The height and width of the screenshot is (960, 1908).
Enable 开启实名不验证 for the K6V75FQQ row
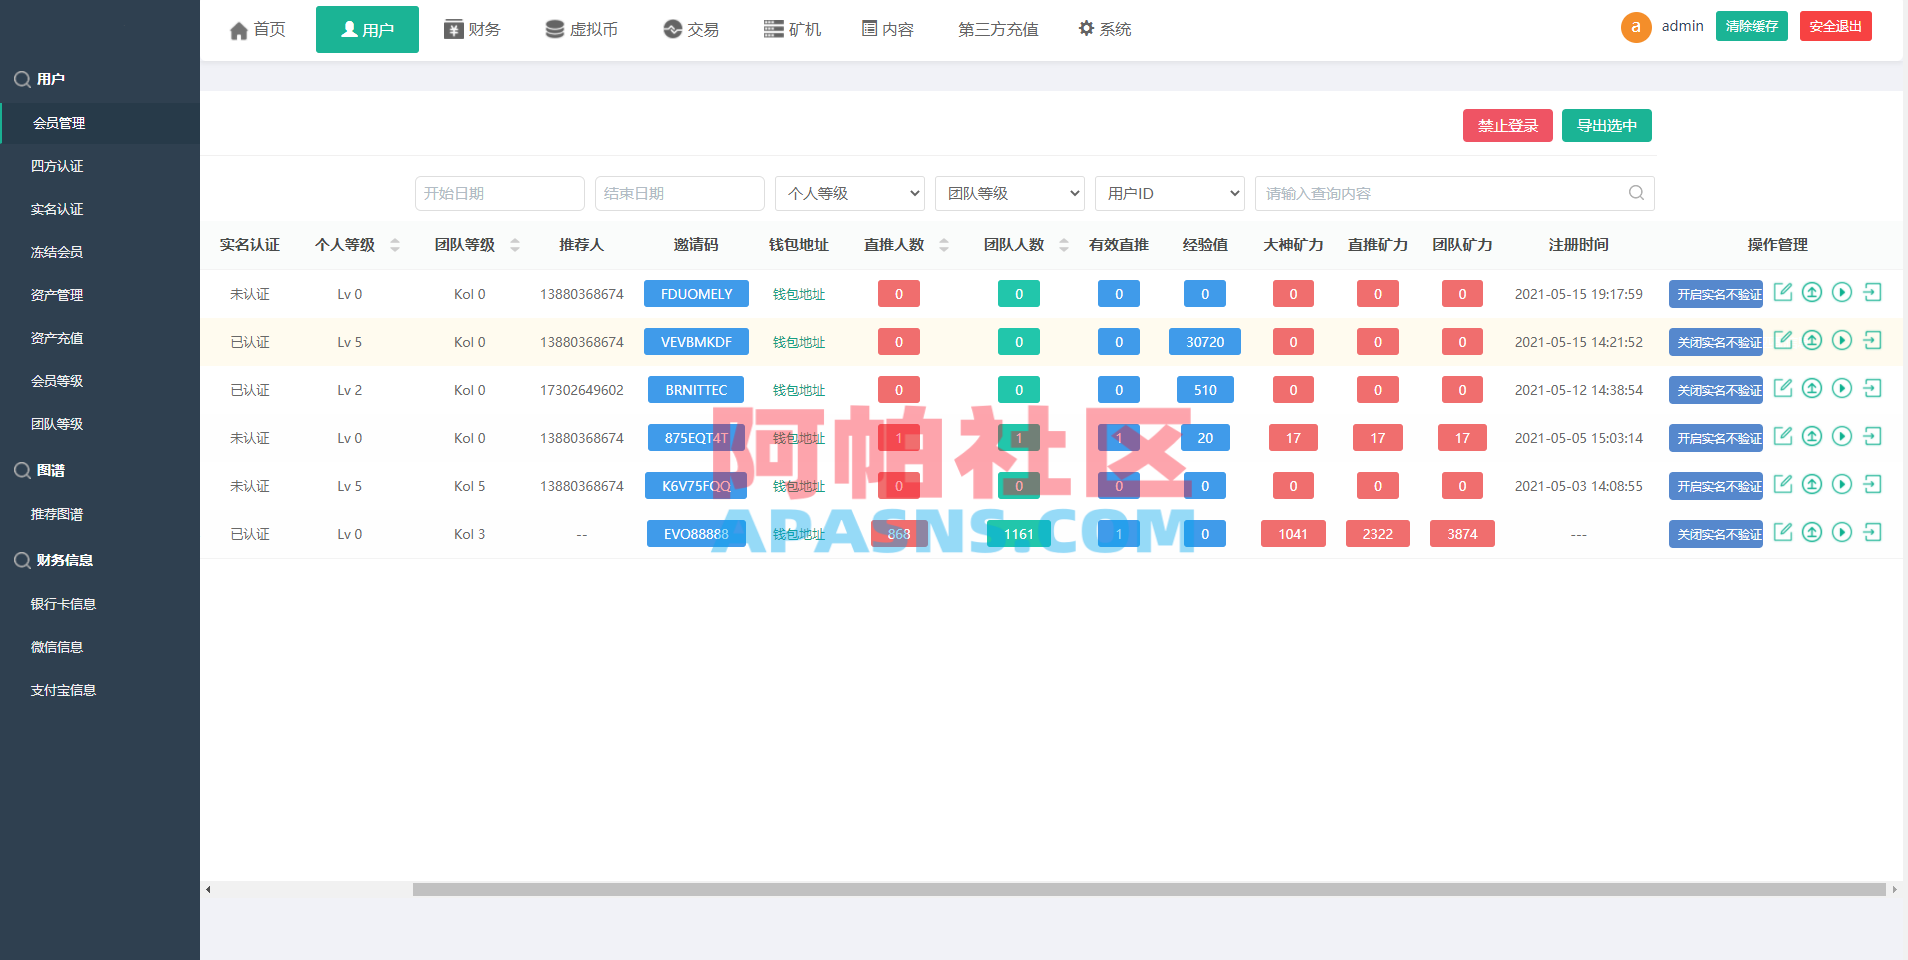[1716, 486]
